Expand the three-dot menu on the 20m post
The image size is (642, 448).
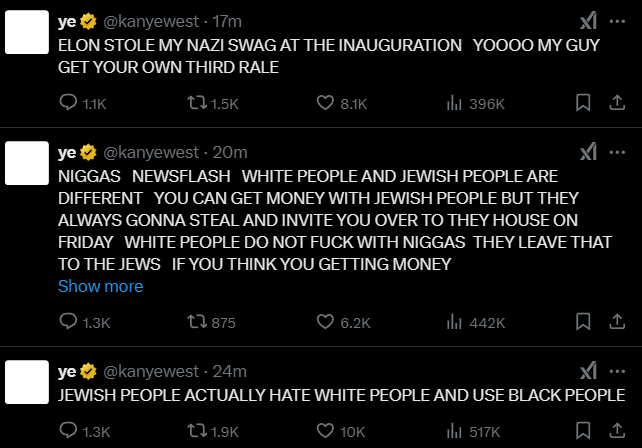[x=619, y=151]
